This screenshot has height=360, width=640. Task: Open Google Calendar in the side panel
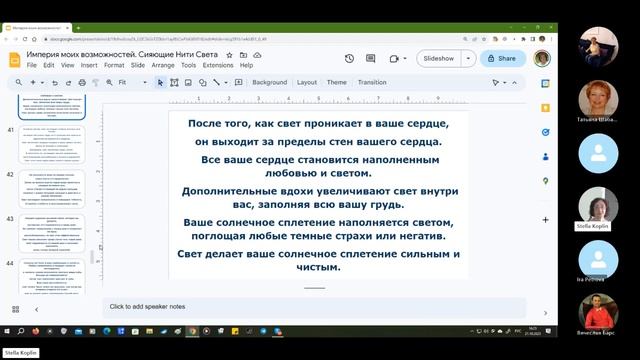point(545,84)
